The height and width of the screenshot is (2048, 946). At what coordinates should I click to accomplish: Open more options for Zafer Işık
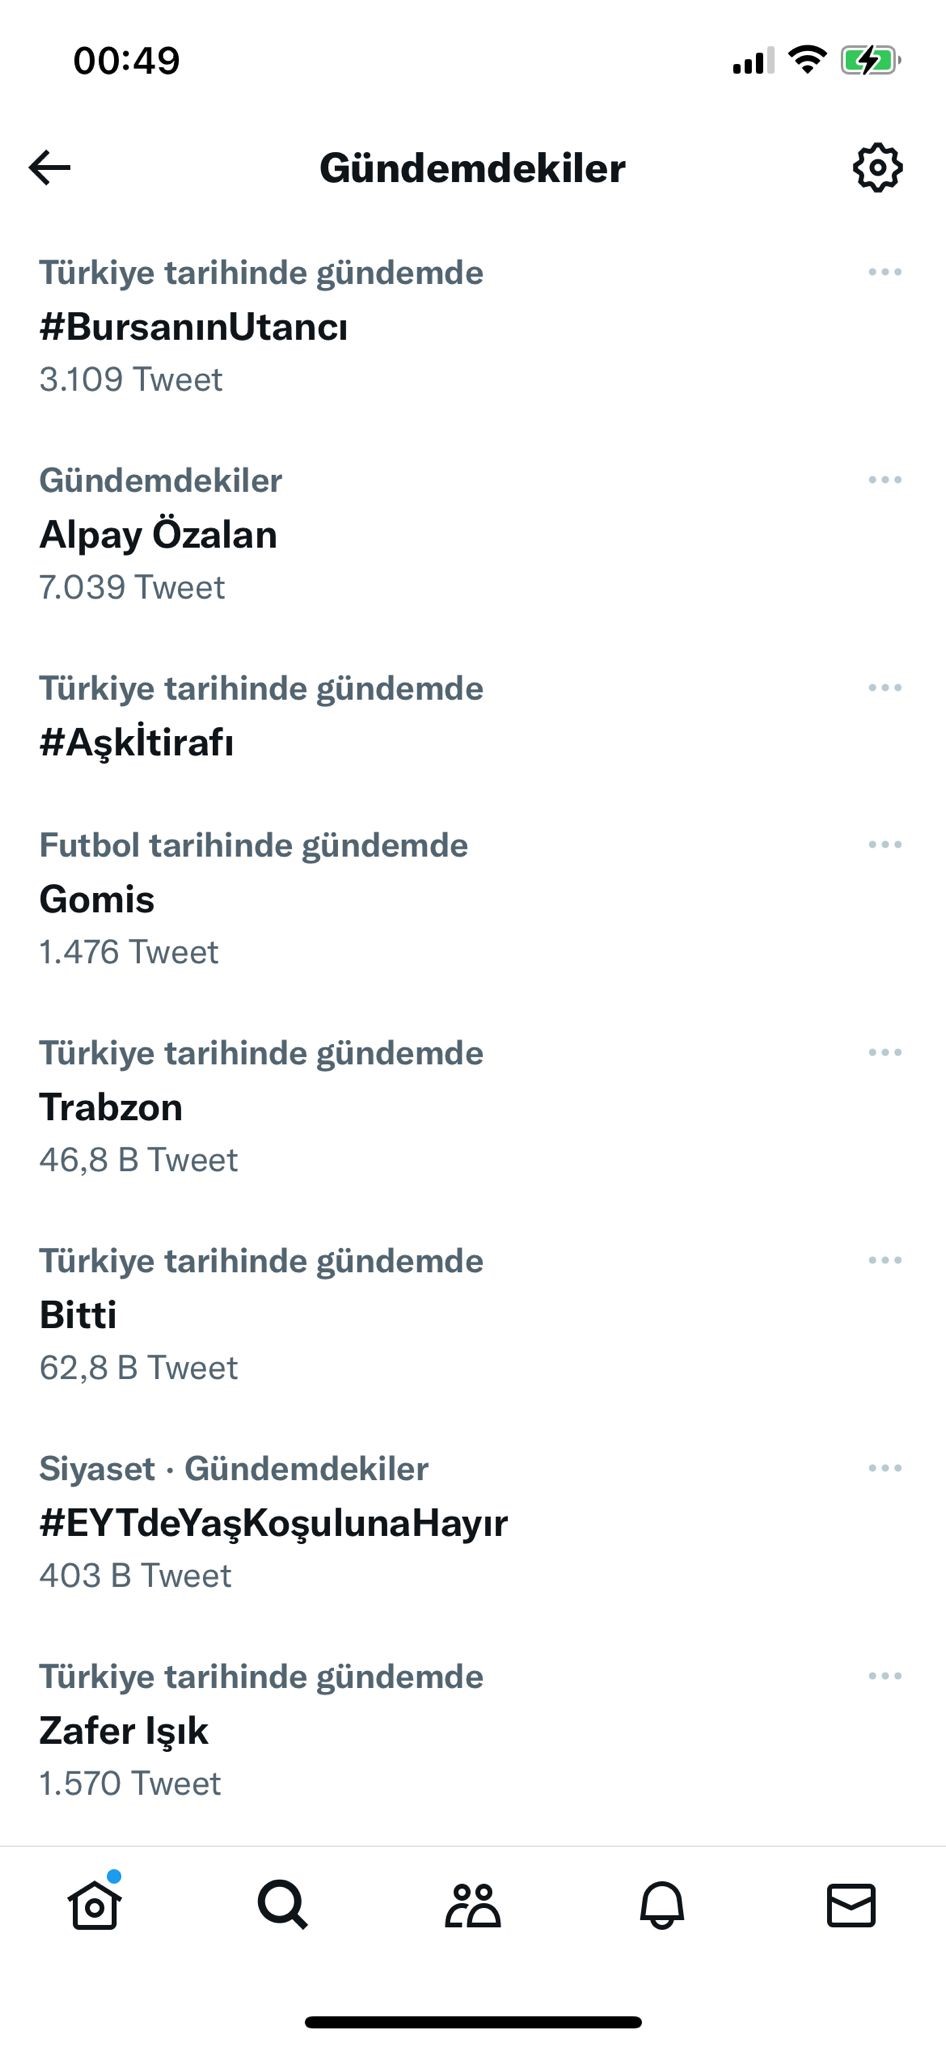click(885, 1676)
